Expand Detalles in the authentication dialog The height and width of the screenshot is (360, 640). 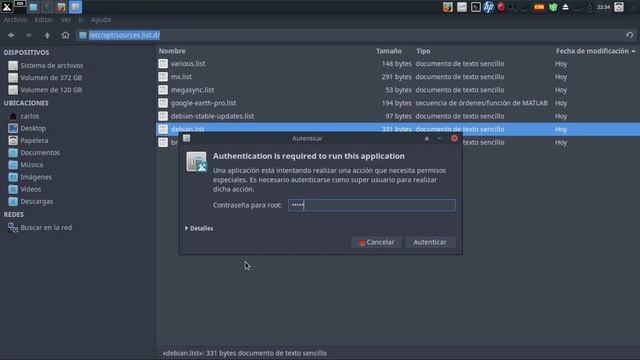[x=199, y=228]
